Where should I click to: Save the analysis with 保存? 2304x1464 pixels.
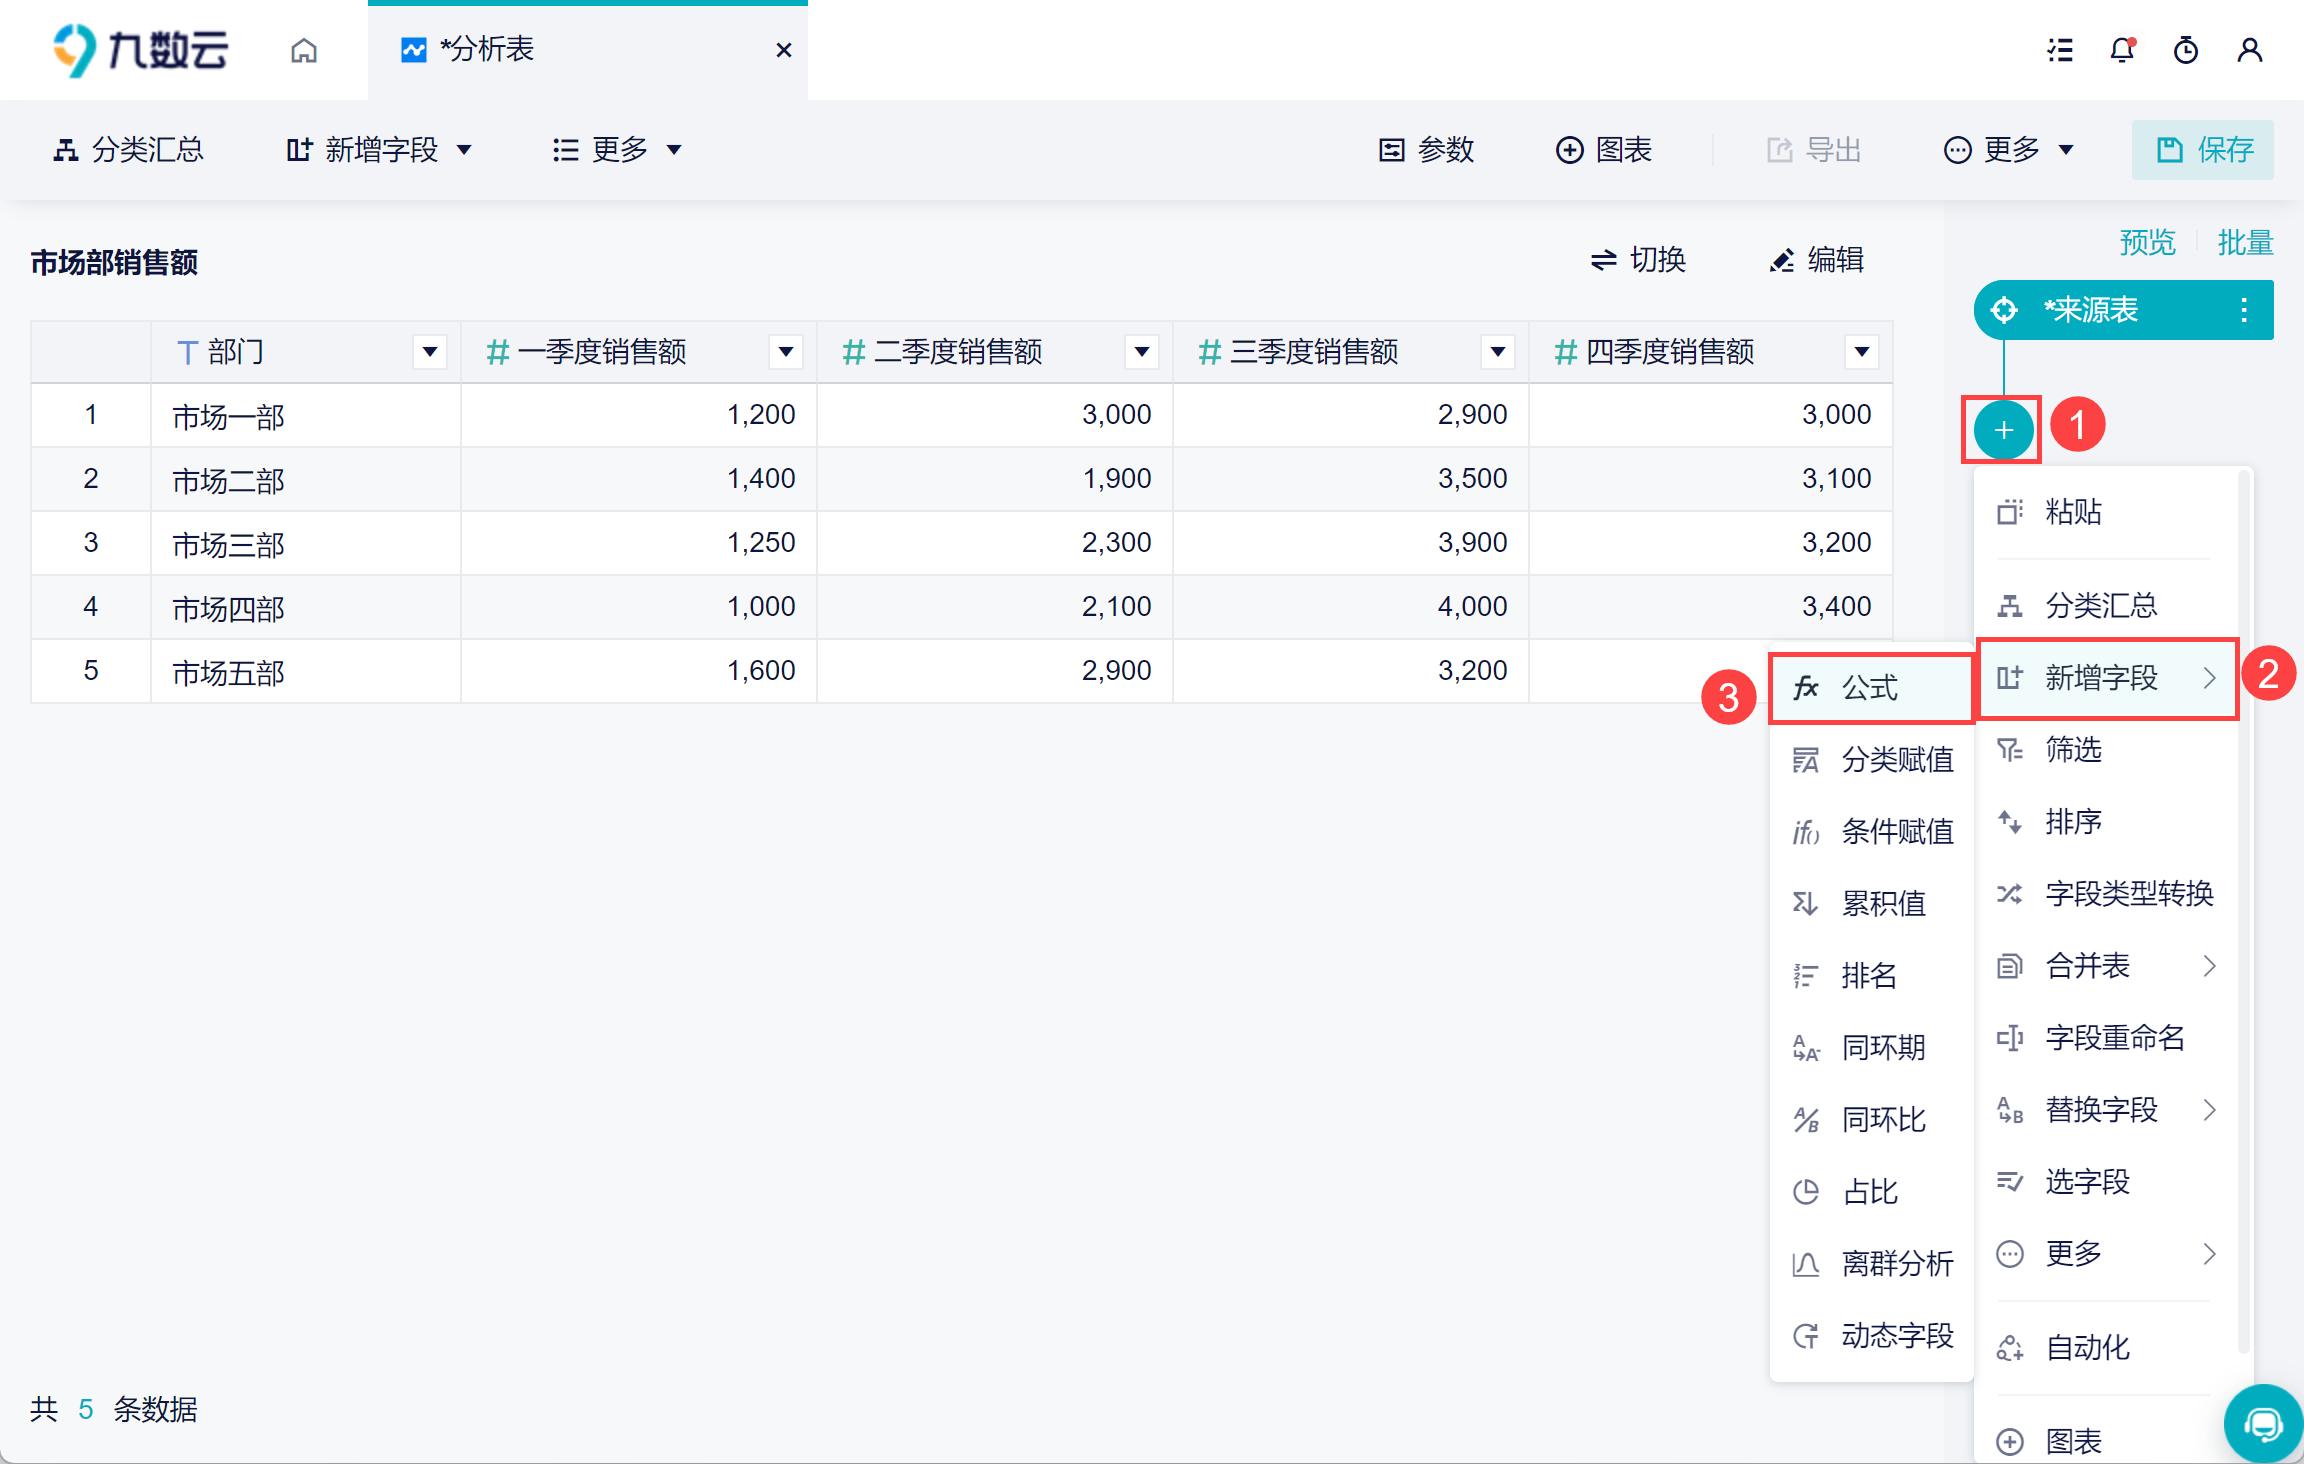click(x=2203, y=150)
